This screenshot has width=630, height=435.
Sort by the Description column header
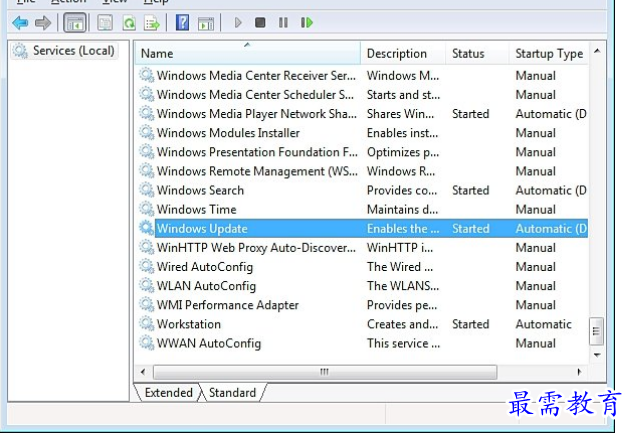(x=403, y=53)
